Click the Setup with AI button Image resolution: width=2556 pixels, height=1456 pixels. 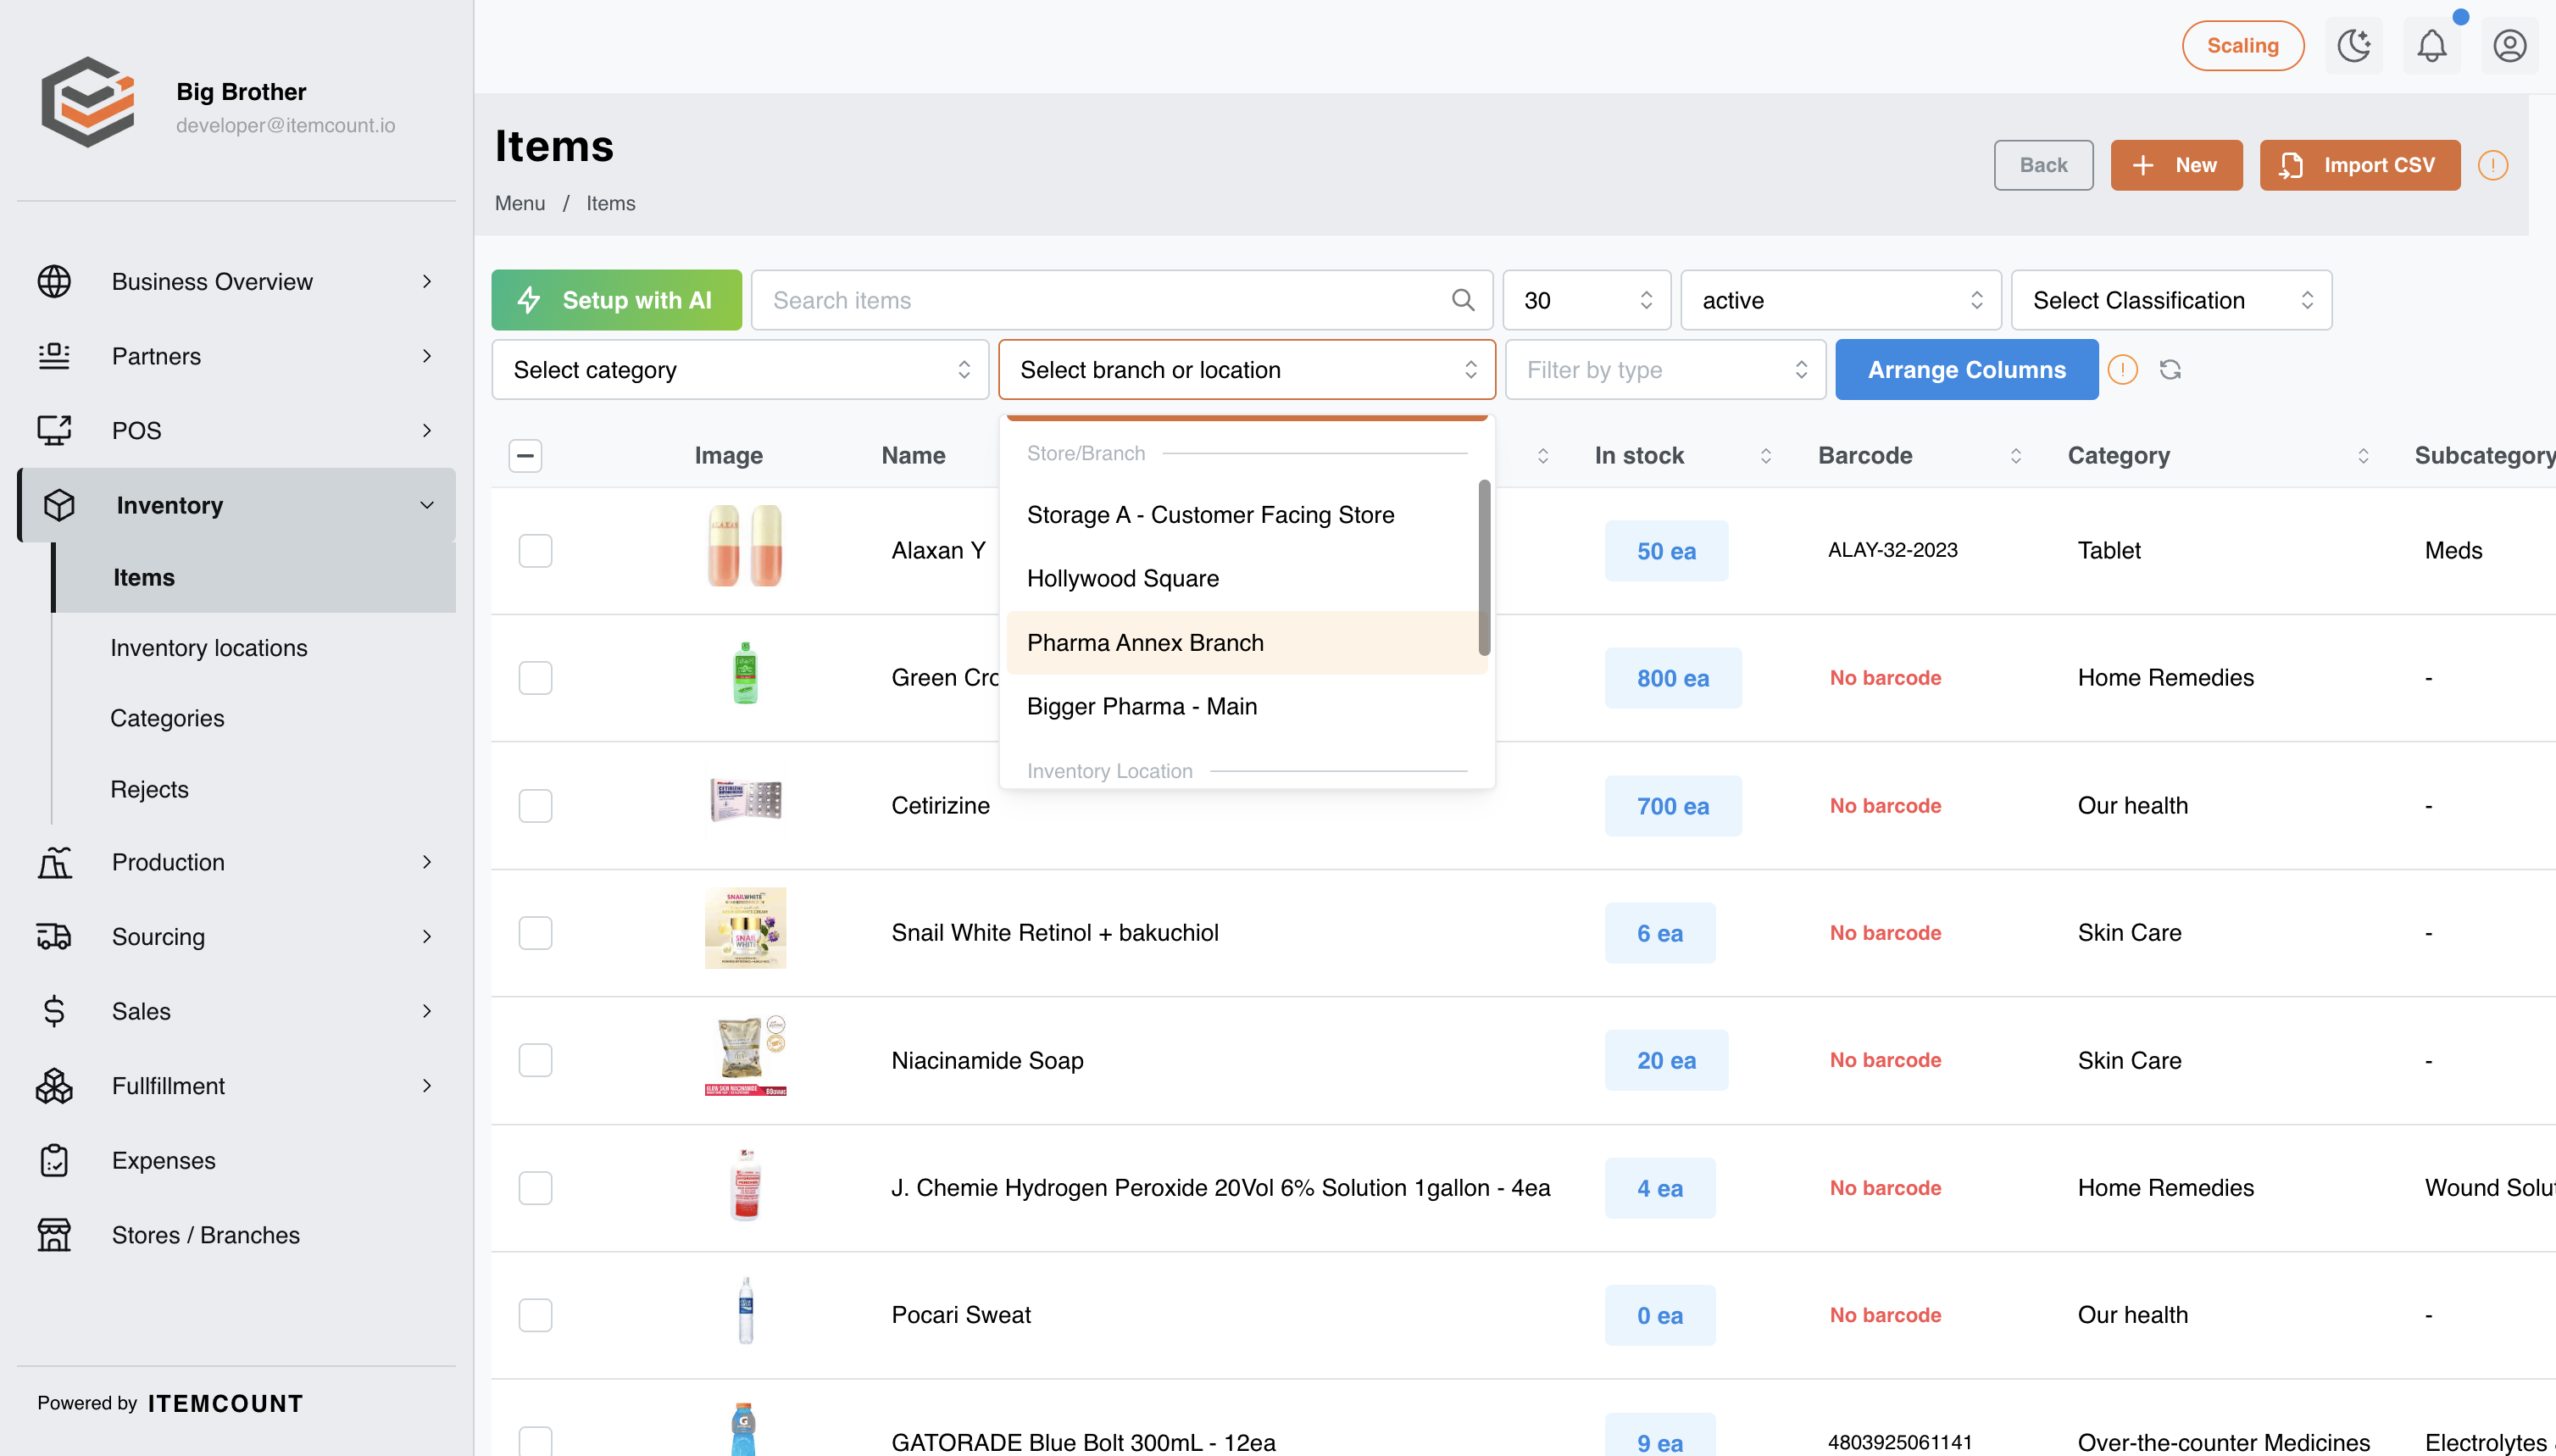[x=617, y=300]
